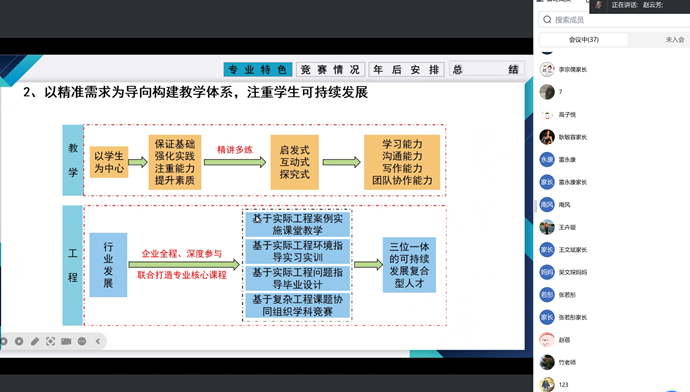Switch to the 会议中(37) tab

coord(584,40)
